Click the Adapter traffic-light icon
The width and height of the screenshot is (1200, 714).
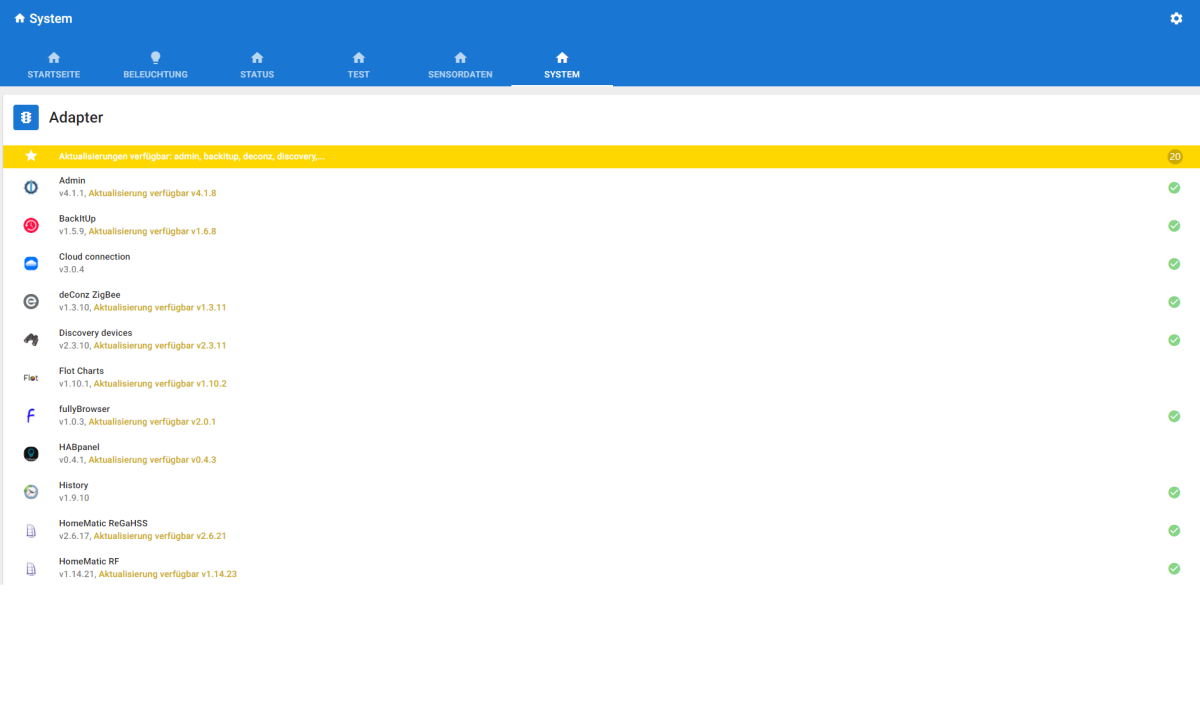26,118
